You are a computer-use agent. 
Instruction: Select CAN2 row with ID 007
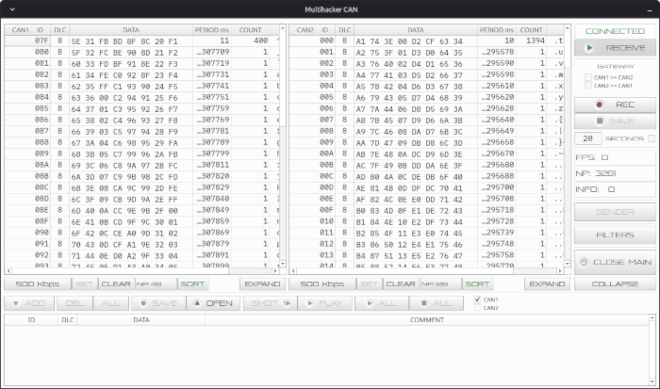pyautogui.click(x=427, y=120)
